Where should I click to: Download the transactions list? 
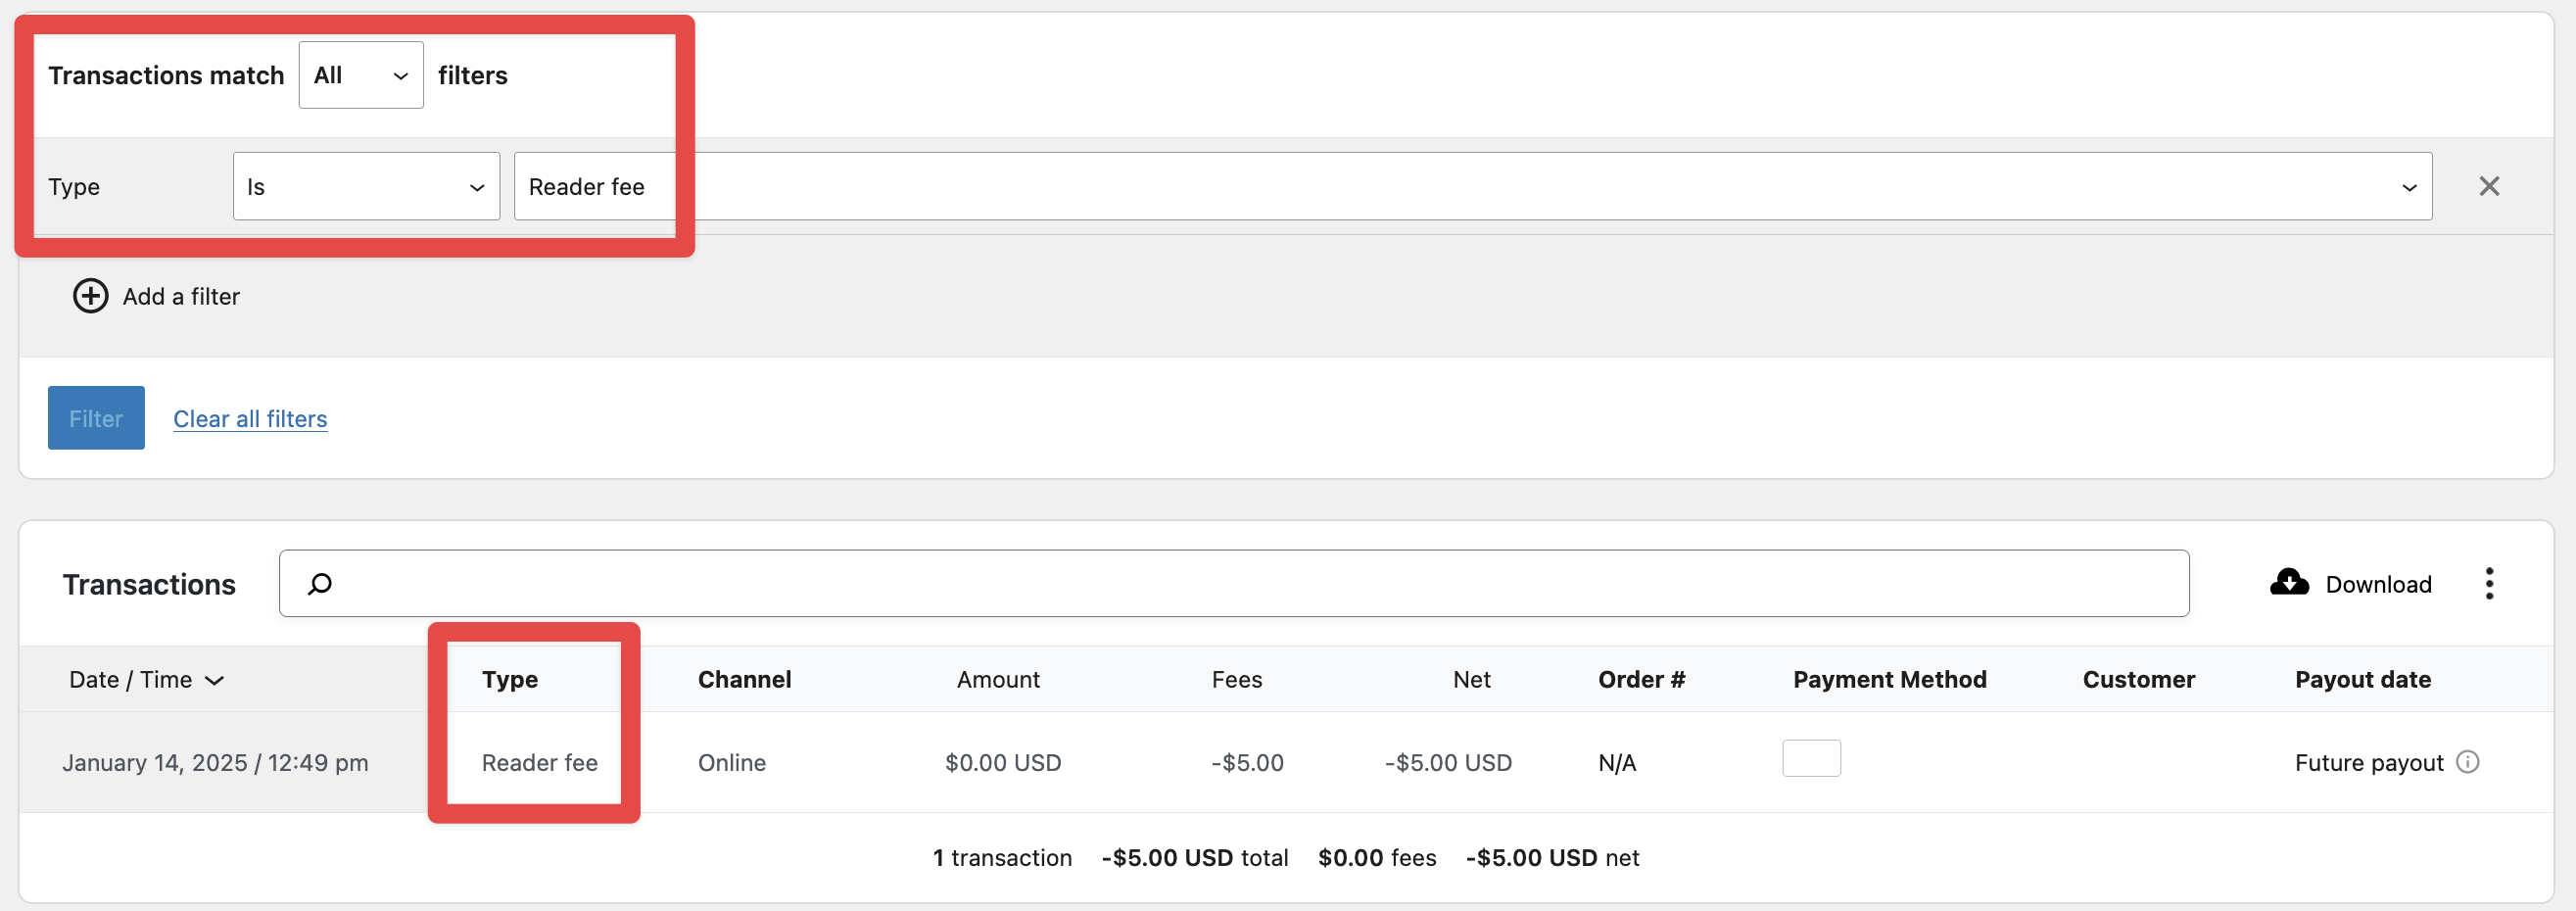(x=2350, y=583)
